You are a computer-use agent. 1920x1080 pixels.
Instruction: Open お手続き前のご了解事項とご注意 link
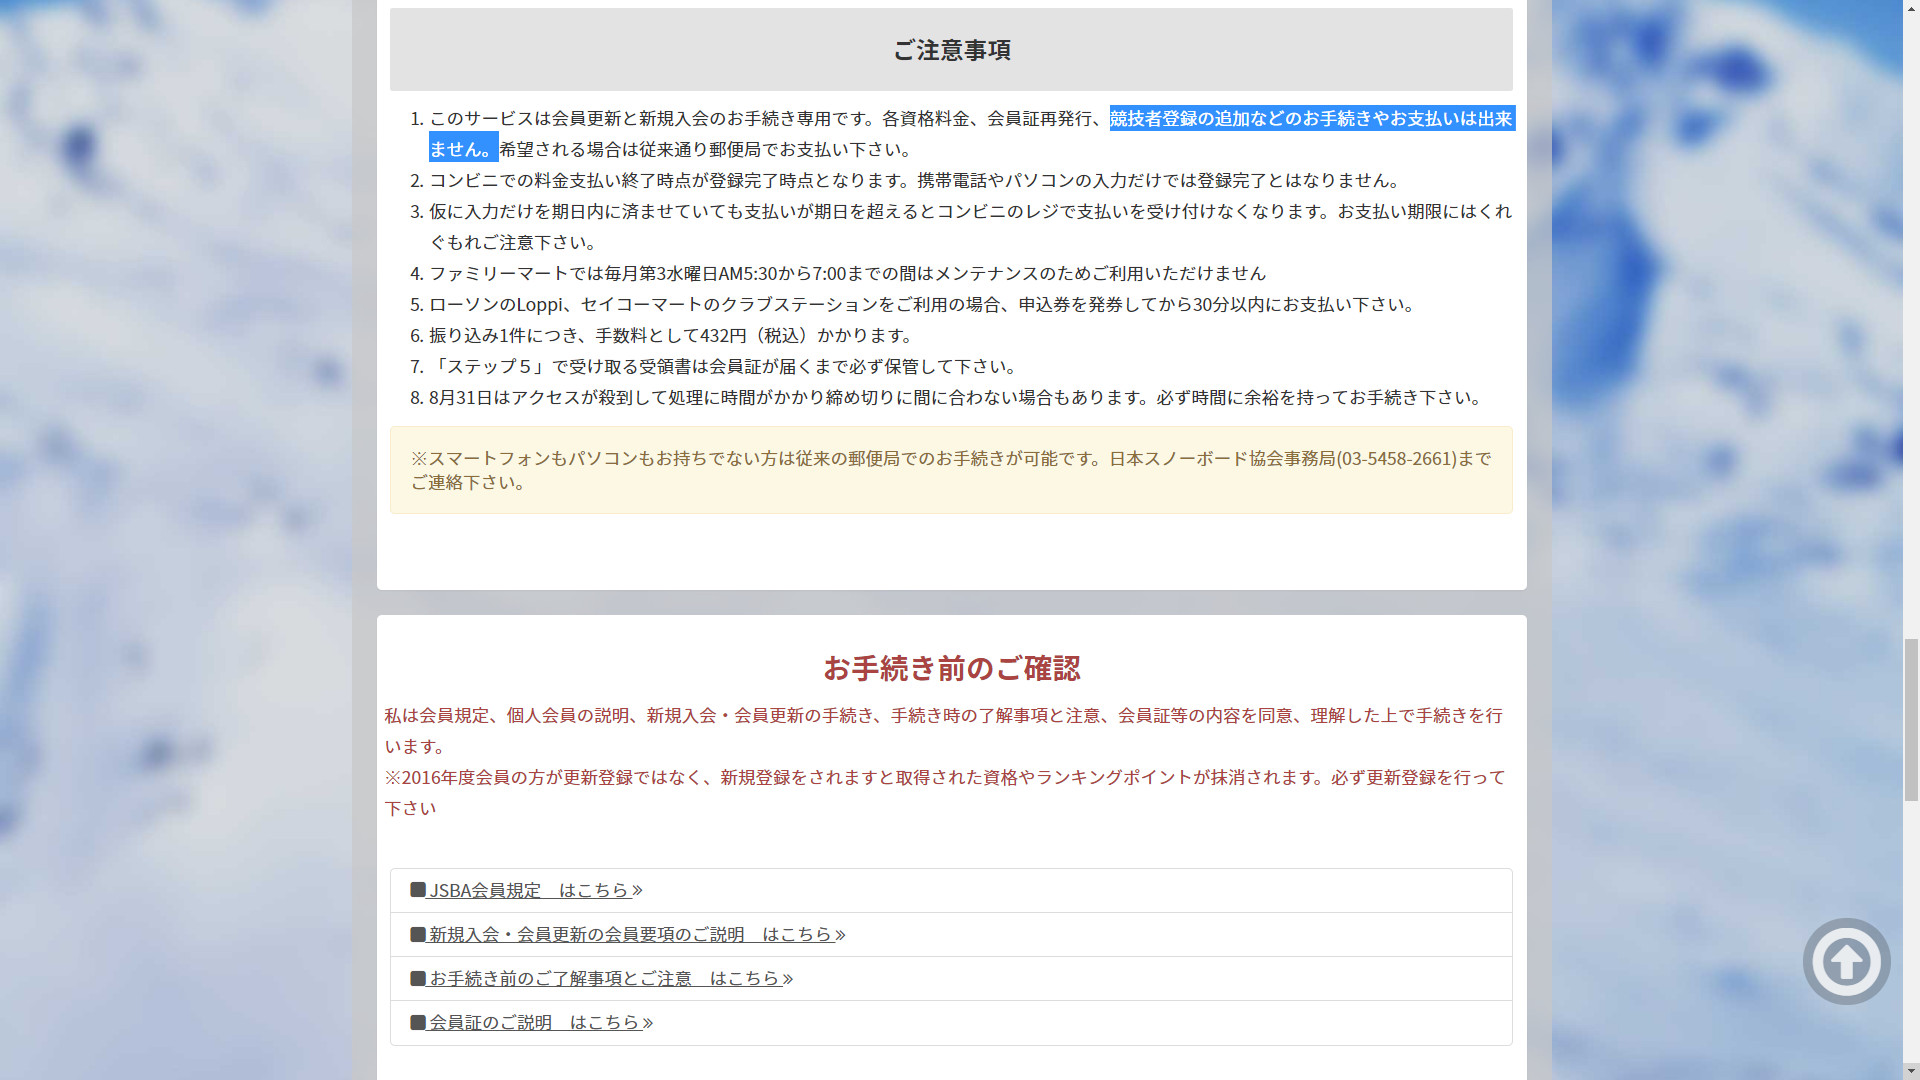603,978
